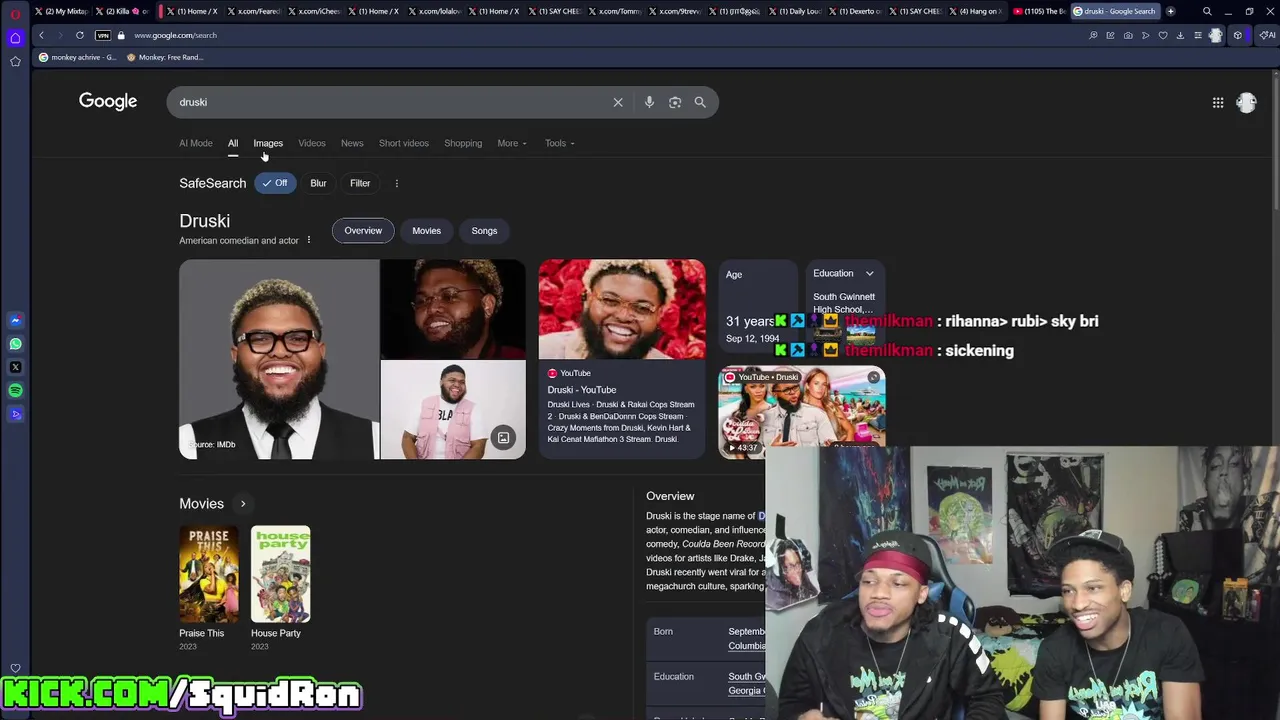
Task: Open Spotify in the Opera sidebar
Action: 15,390
